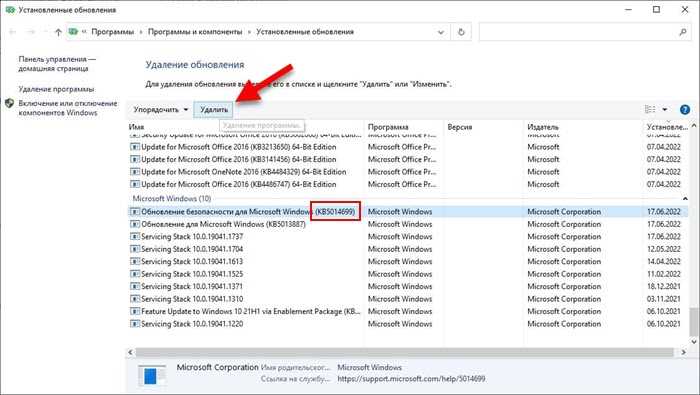Click date 18.12.2021 cell
Image resolution: width=700 pixels, height=395 pixels.
(663, 287)
